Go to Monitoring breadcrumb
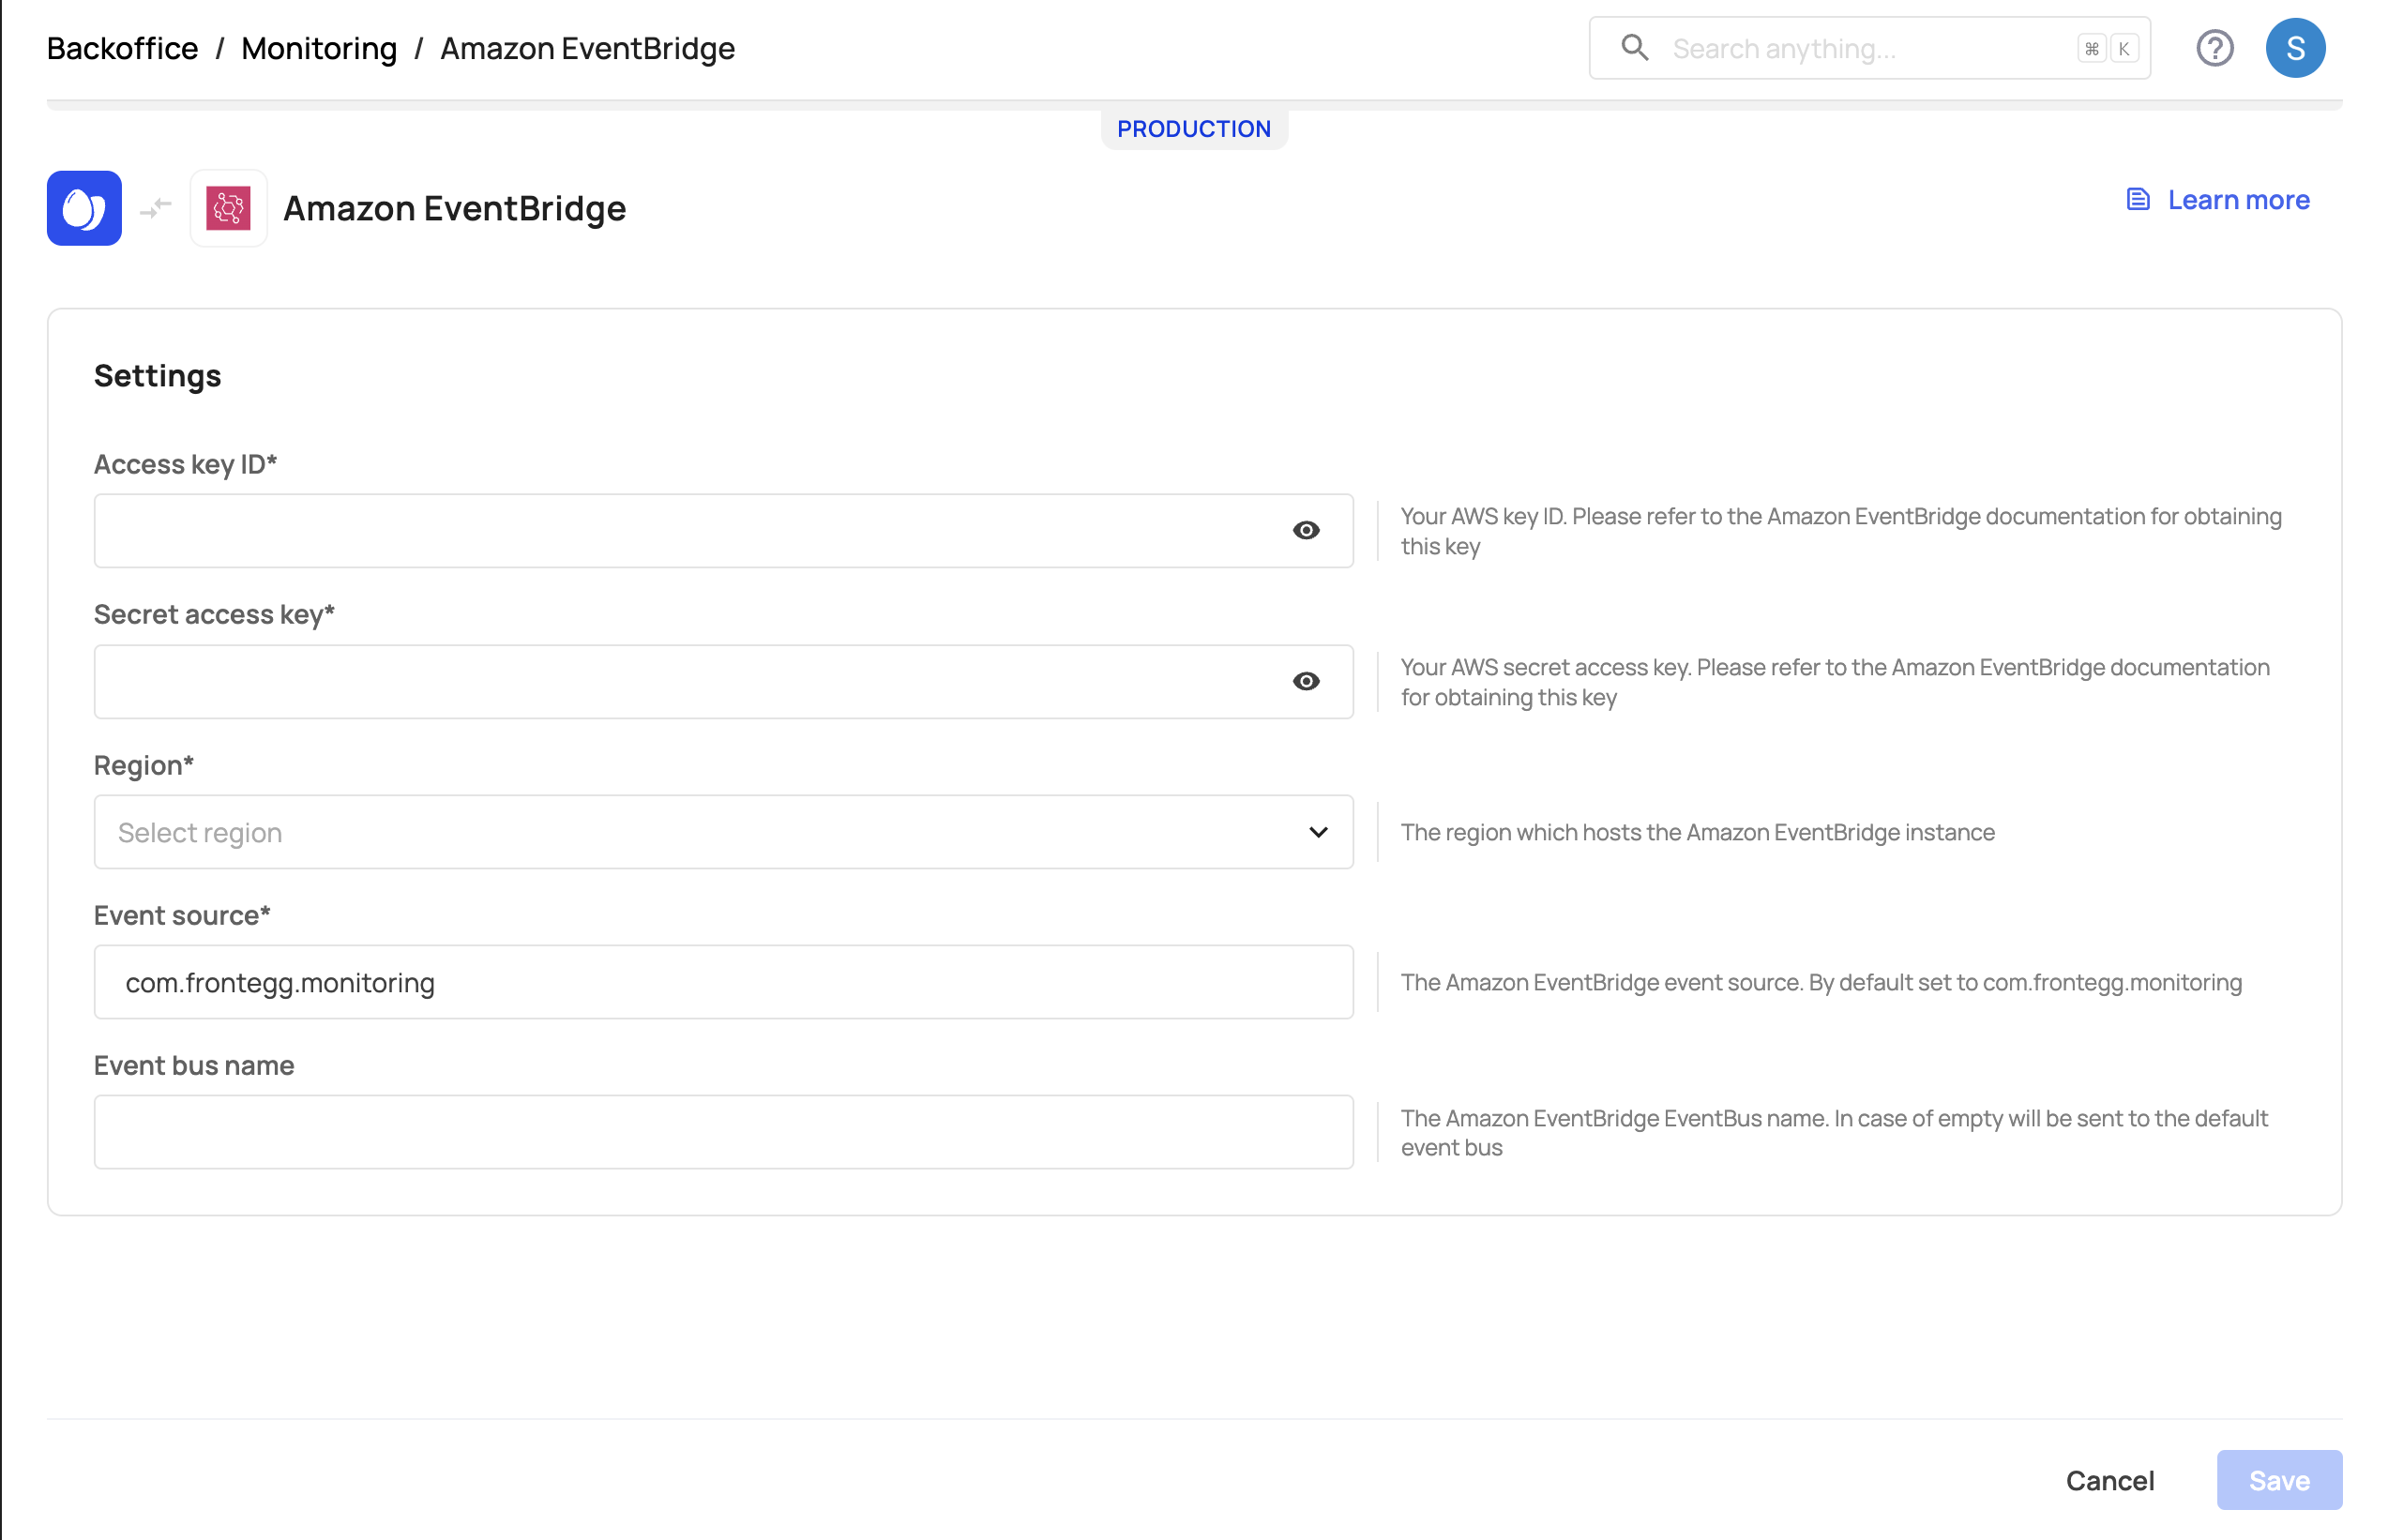The image size is (2388, 1540). [x=319, y=48]
